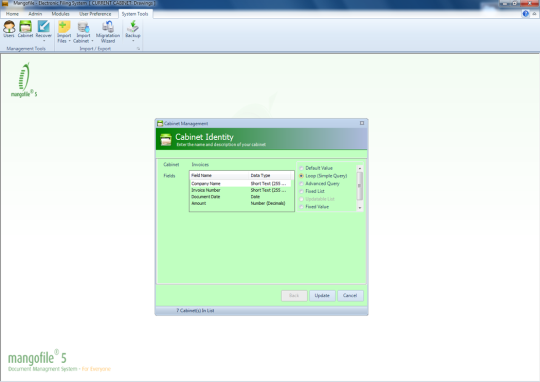The width and height of the screenshot is (540, 382).
Task: Click the Back button
Action: point(294,296)
